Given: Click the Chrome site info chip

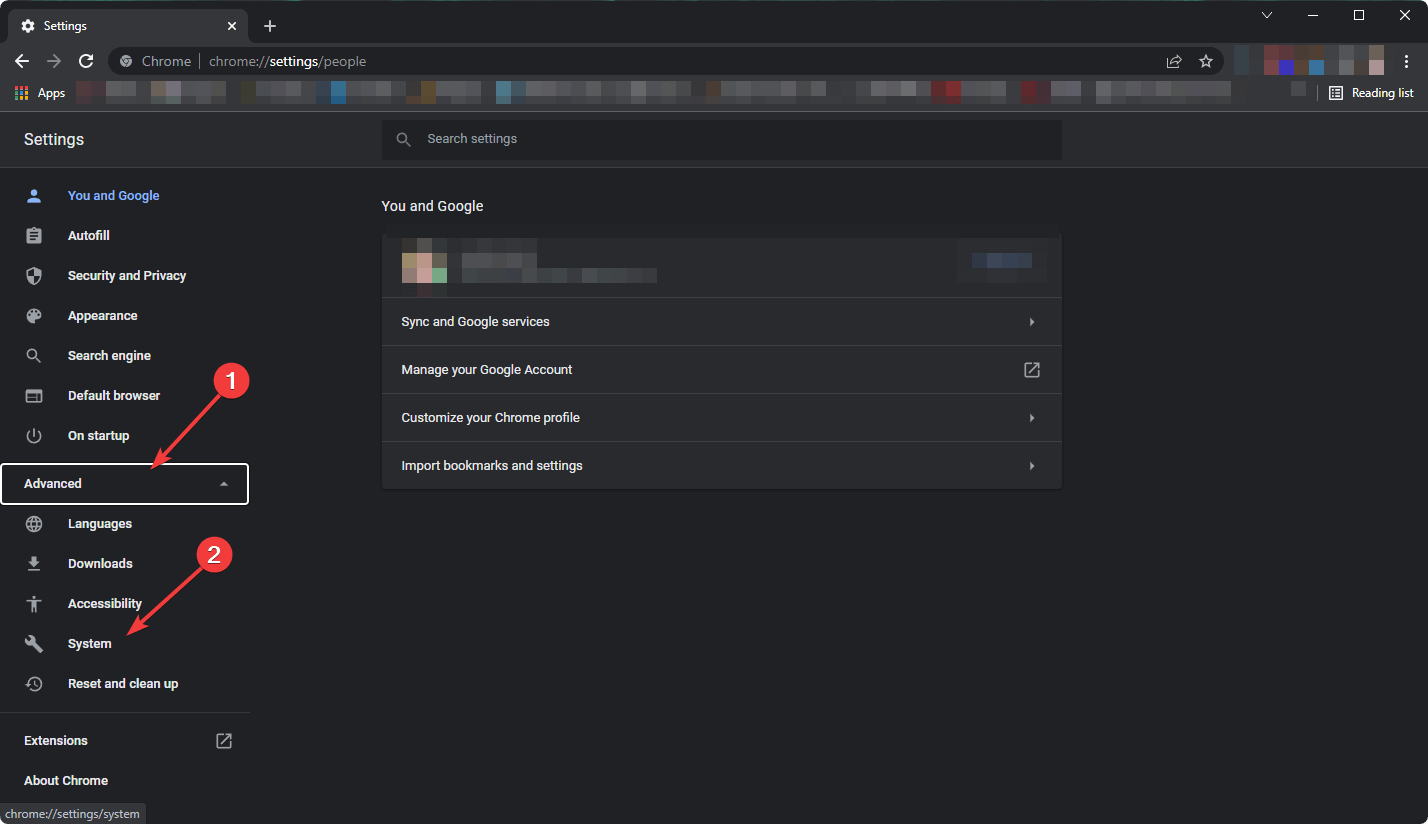Looking at the screenshot, I should pos(155,61).
